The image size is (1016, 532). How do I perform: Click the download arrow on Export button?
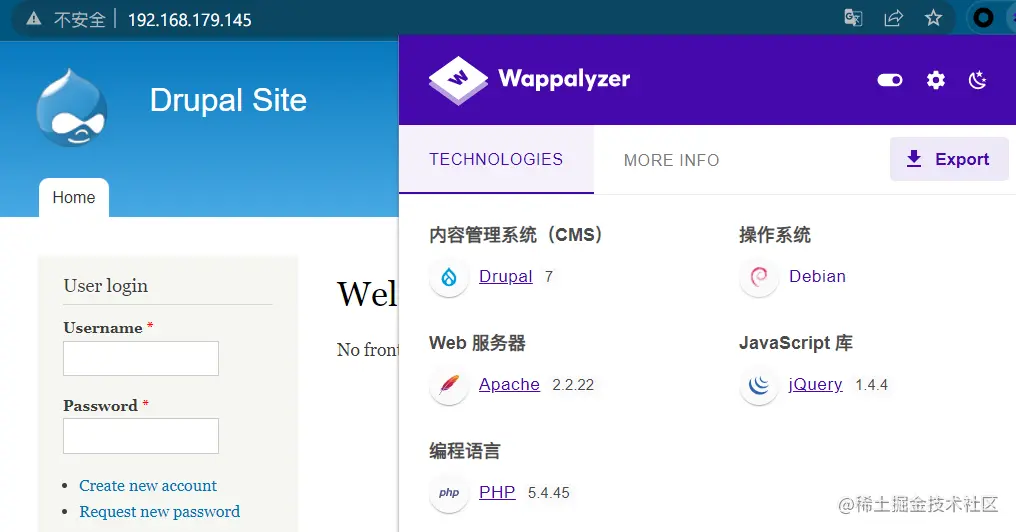pos(914,159)
